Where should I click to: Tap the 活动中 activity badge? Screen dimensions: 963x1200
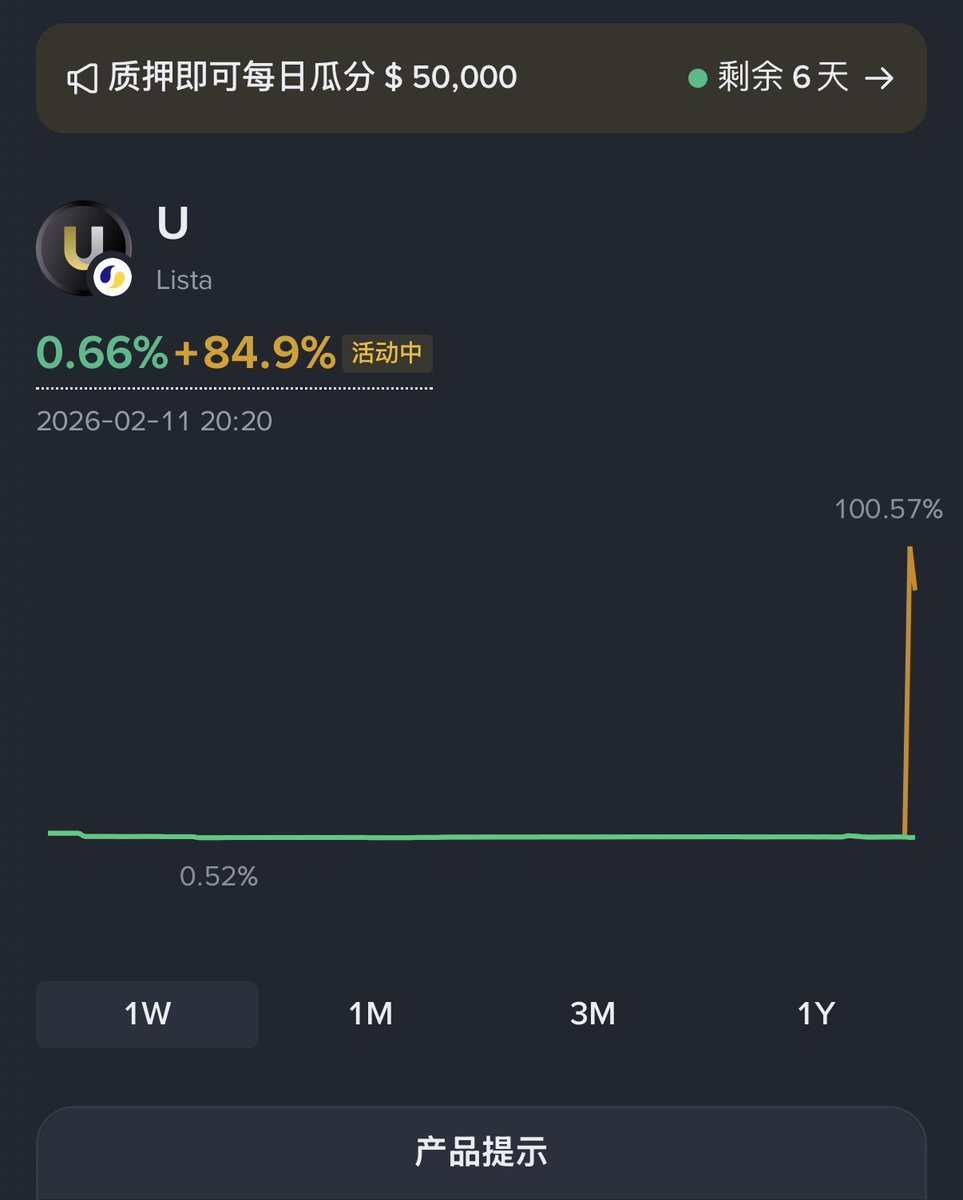387,354
